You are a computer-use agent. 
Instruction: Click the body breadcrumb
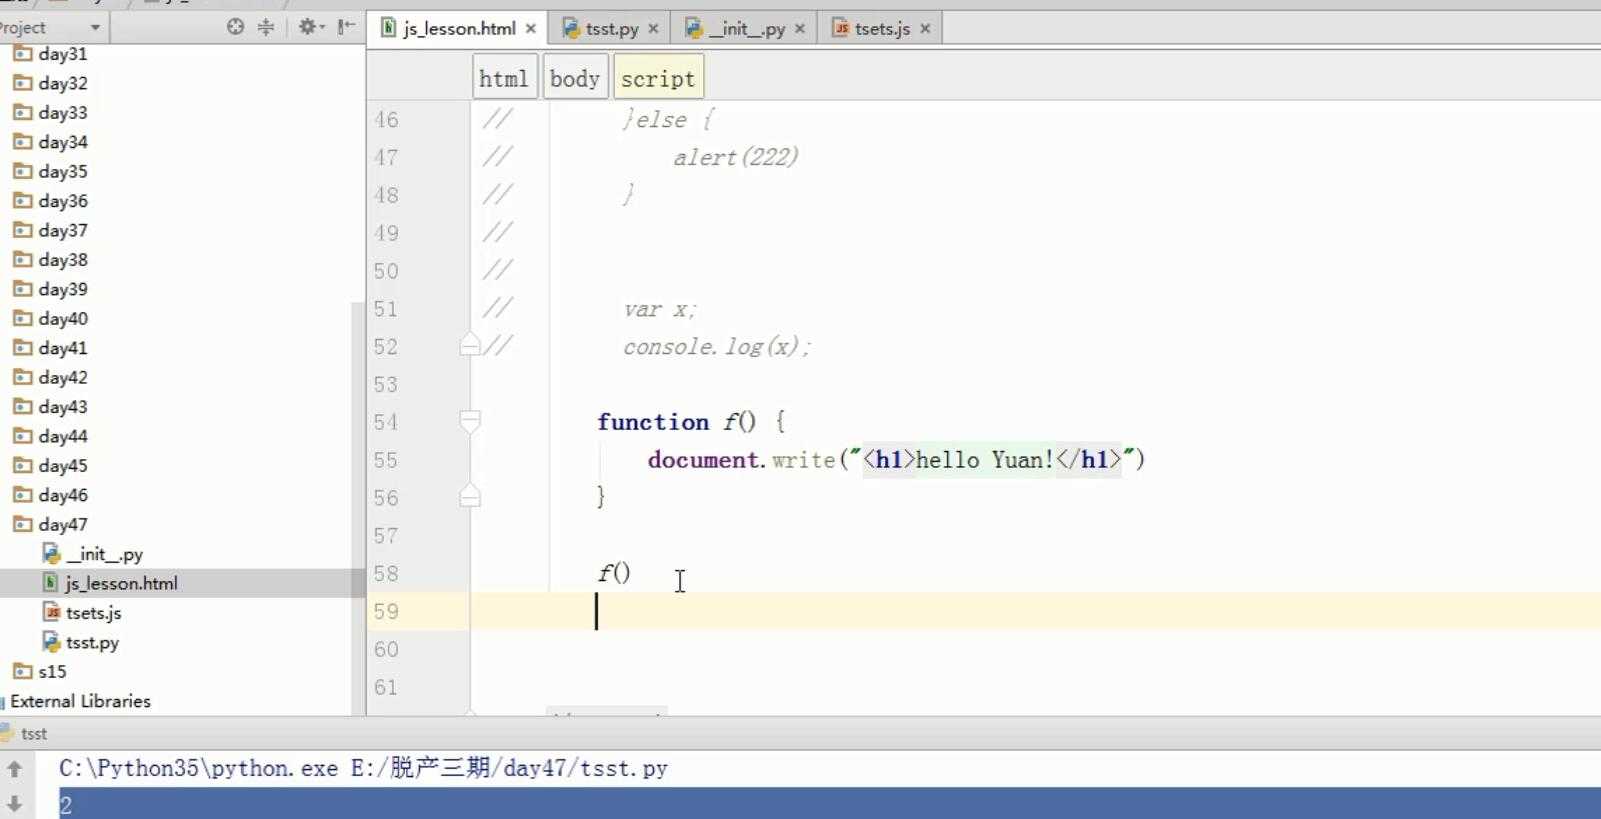[574, 79]
